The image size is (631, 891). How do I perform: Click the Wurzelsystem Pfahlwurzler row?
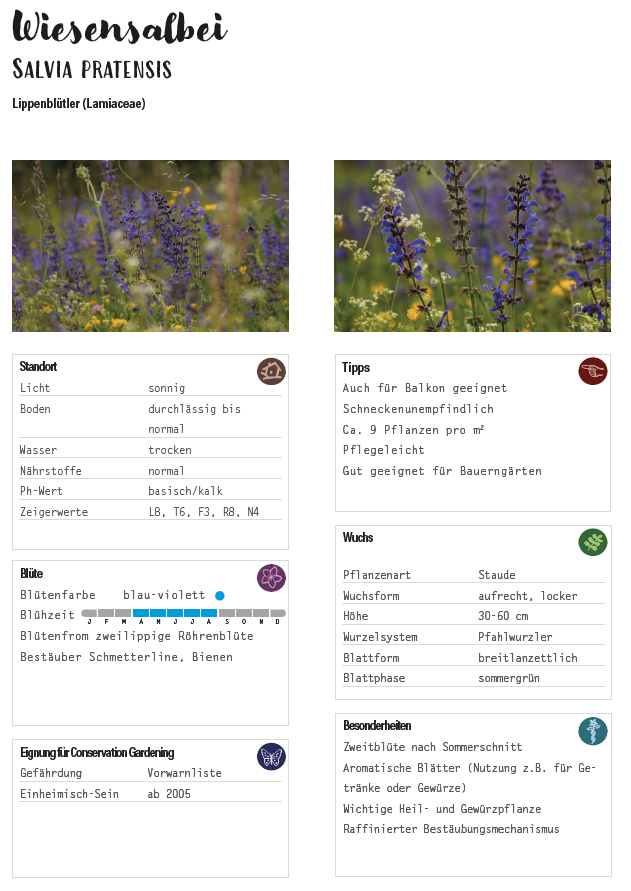473,637
